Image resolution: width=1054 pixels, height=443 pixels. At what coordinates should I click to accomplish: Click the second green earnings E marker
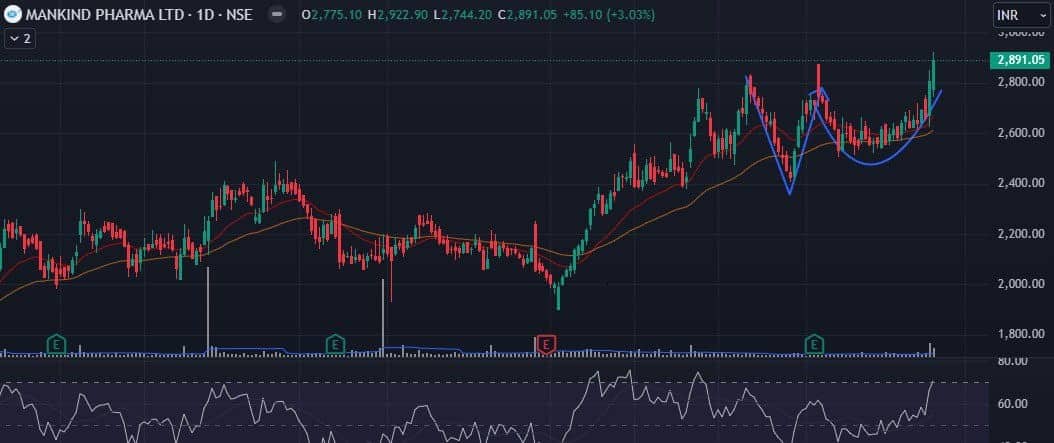tap(335, 345)
